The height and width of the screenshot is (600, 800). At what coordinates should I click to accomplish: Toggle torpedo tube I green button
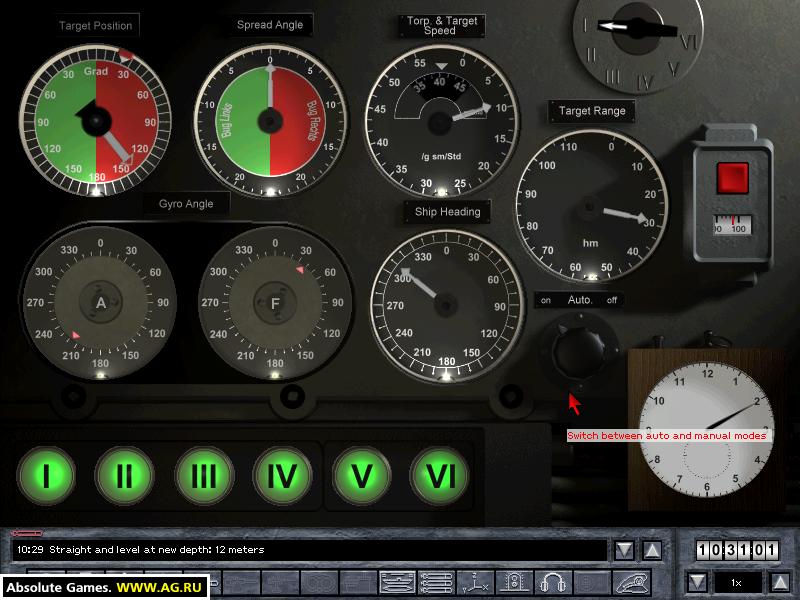46,475
